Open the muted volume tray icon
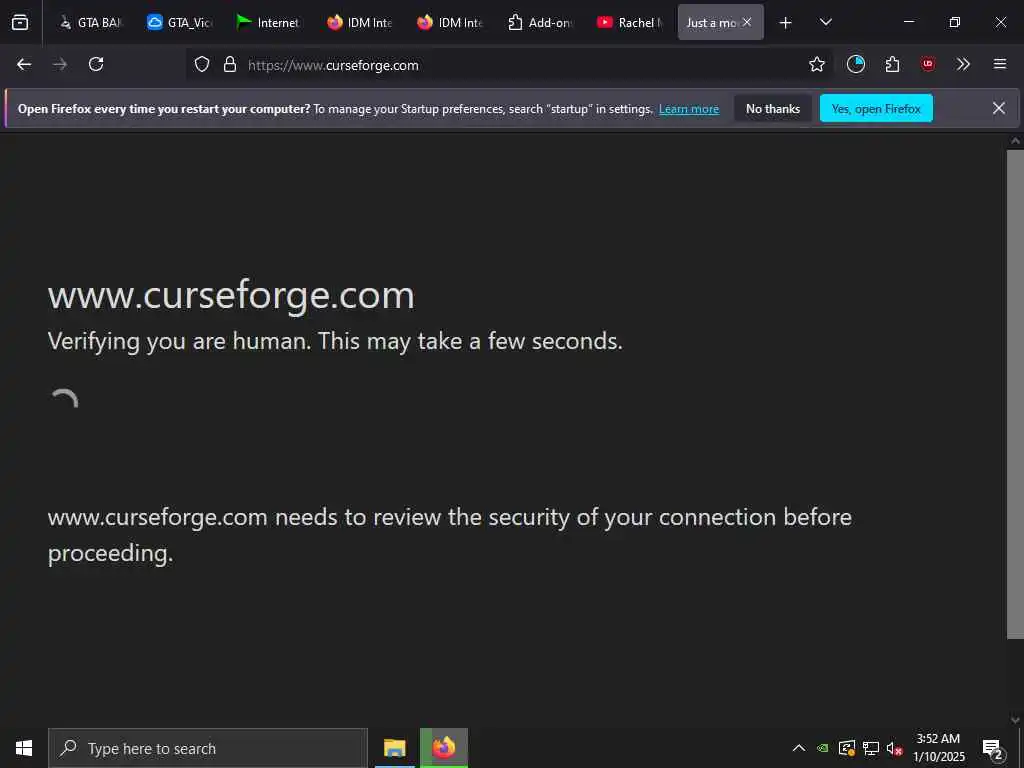The height and width of the screenshot is (768, 1024). tap(894, 748)
